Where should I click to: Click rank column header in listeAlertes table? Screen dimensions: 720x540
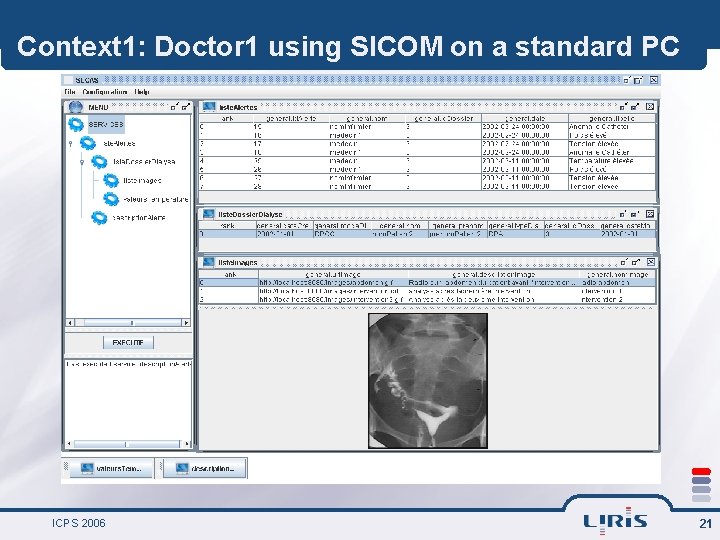pos(226,118)
